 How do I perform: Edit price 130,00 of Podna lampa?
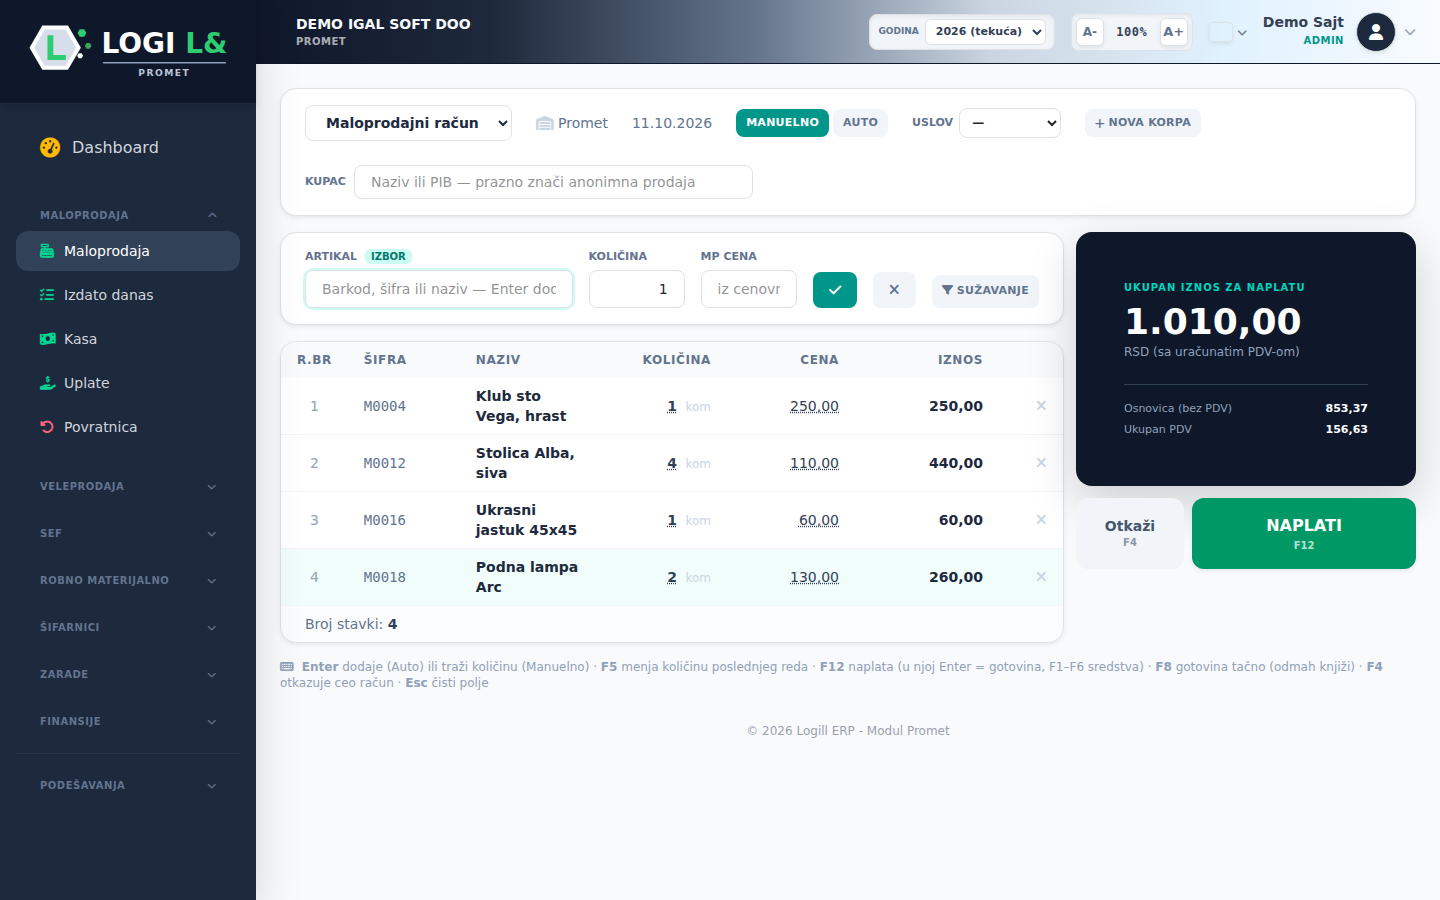point(814,577)
